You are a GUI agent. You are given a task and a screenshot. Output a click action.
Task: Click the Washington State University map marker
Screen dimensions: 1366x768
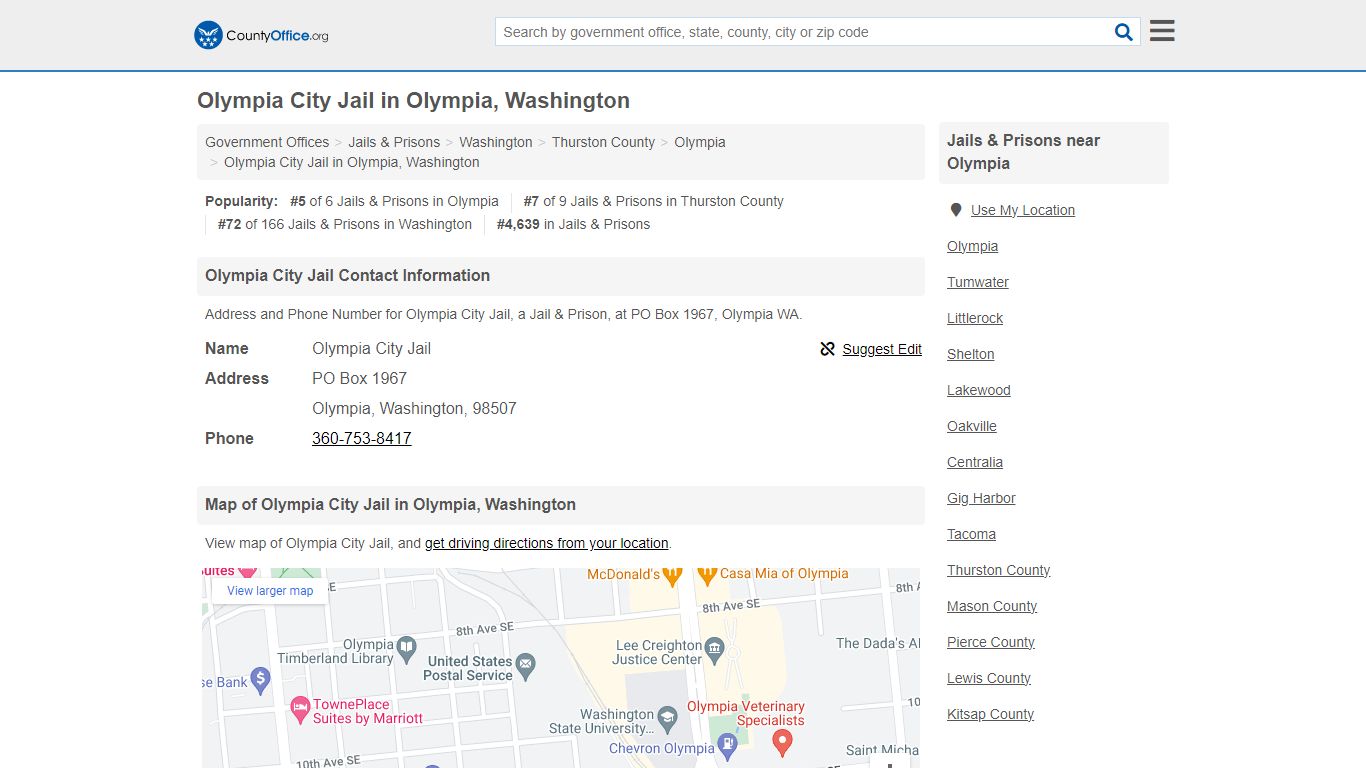(668, 717)
